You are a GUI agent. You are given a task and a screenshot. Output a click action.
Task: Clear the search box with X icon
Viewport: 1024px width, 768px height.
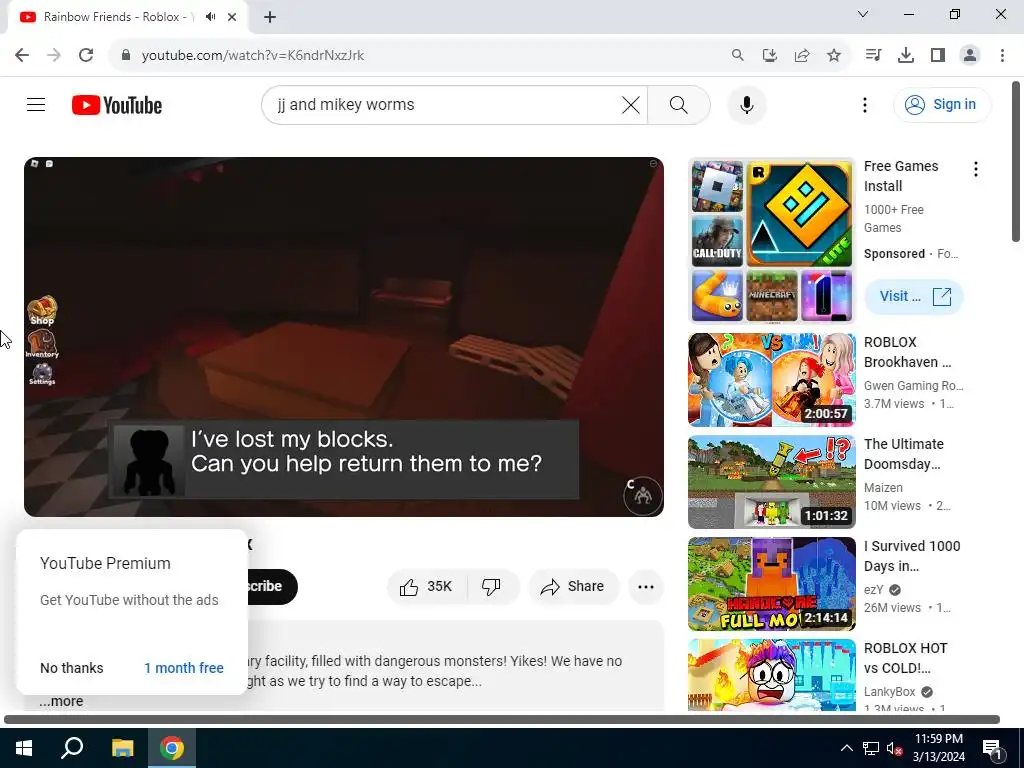(x=630, y=104)
